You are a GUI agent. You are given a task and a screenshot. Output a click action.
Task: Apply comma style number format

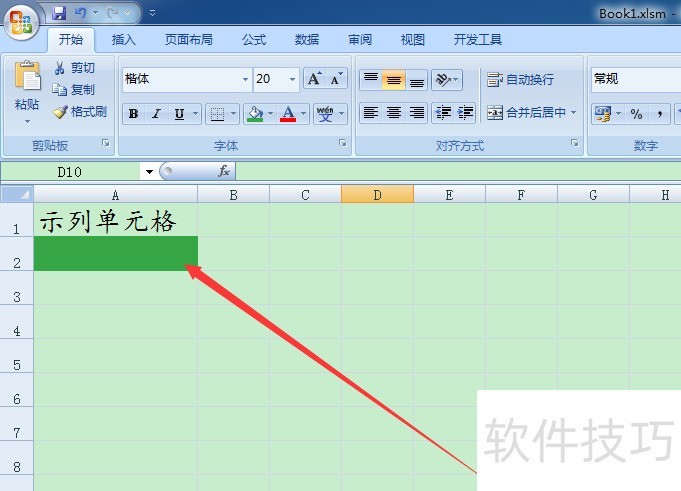pyautogui.click(x=659, y=114)
